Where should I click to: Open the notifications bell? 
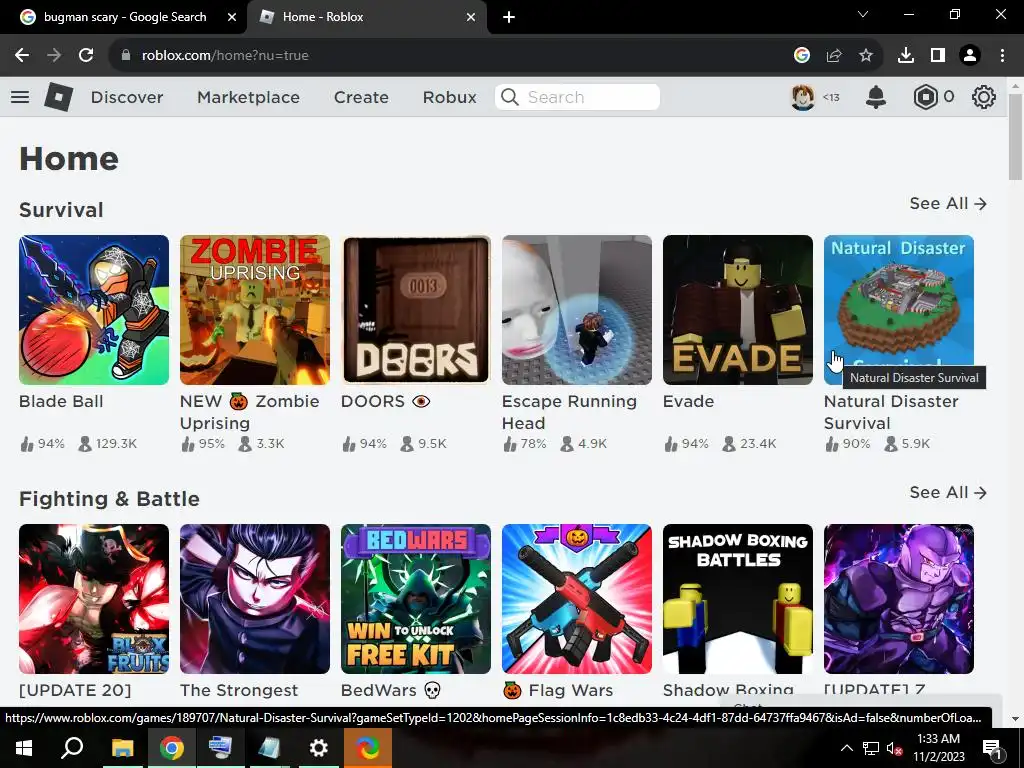coord(876,97)
